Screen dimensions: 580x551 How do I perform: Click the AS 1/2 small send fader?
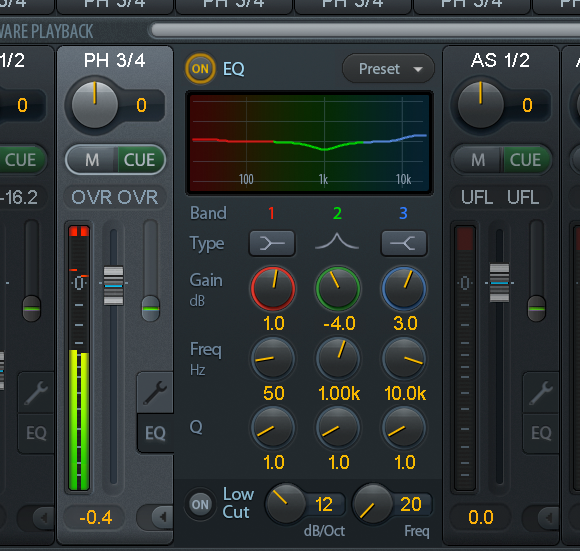click(x=536, y=308)
